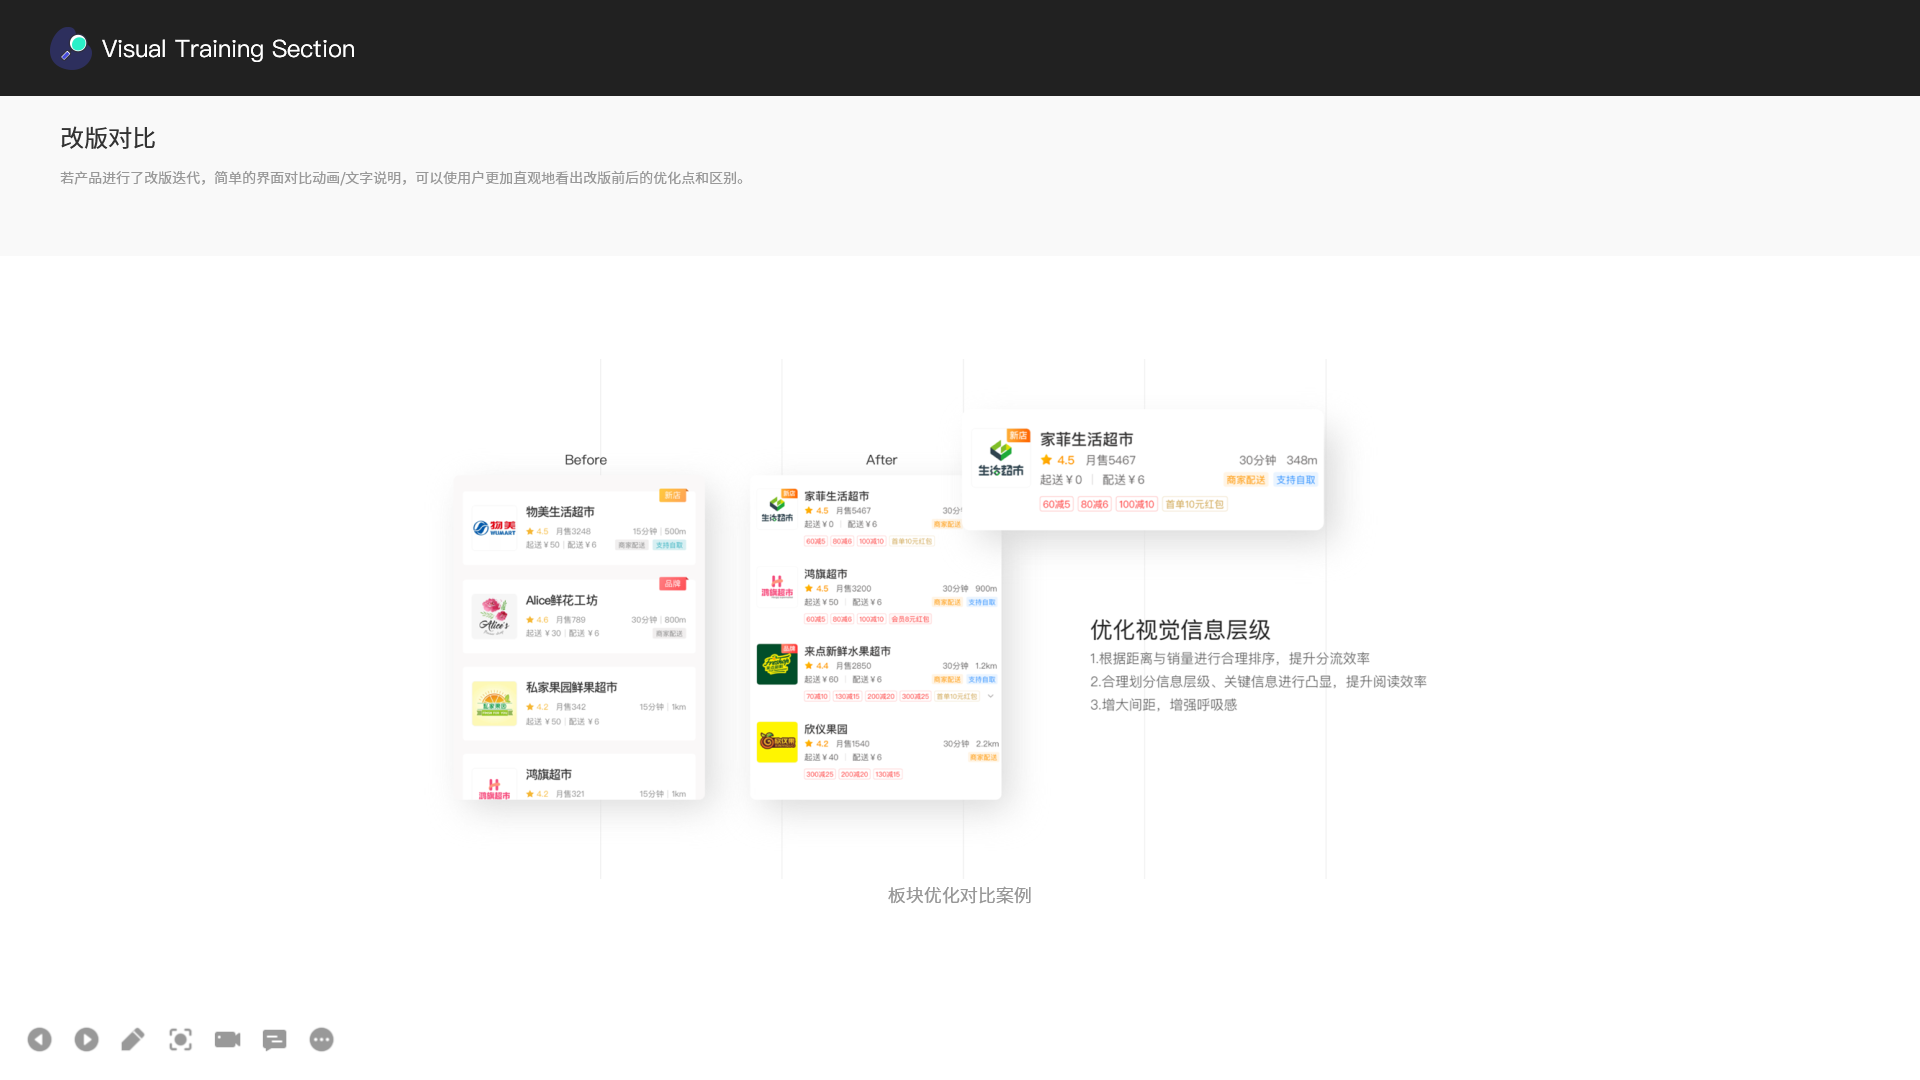Open the more options ellipsis icon
Viewport: 1920px width, 1080px height.
click(321, 1039)
